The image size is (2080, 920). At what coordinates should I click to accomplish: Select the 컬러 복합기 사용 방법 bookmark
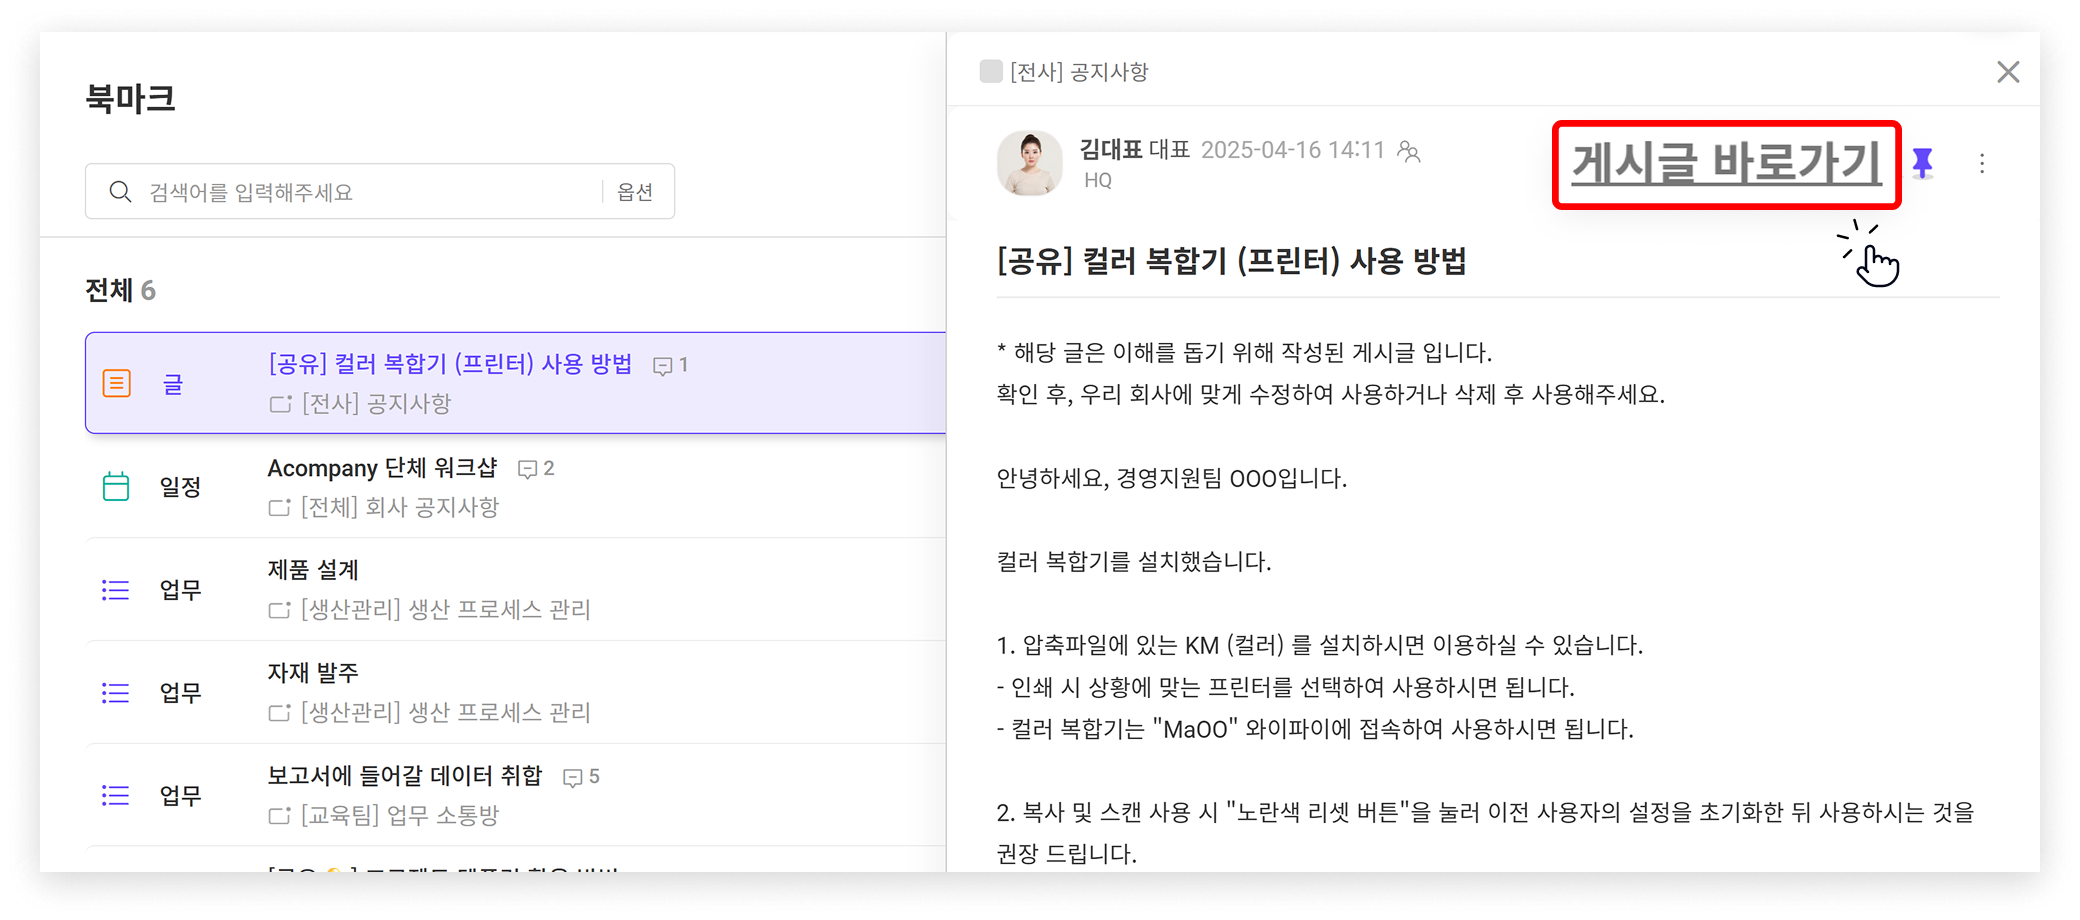(450, 364)
